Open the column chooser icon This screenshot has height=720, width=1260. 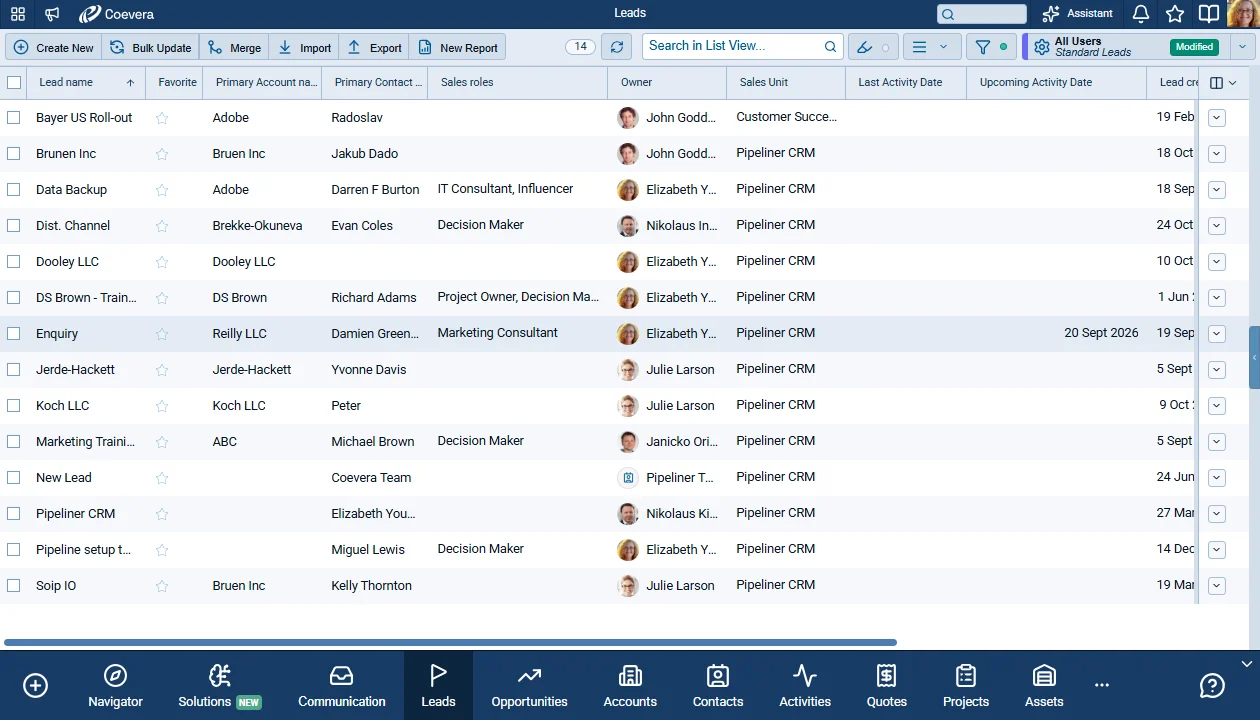(x=1223, y=83)
